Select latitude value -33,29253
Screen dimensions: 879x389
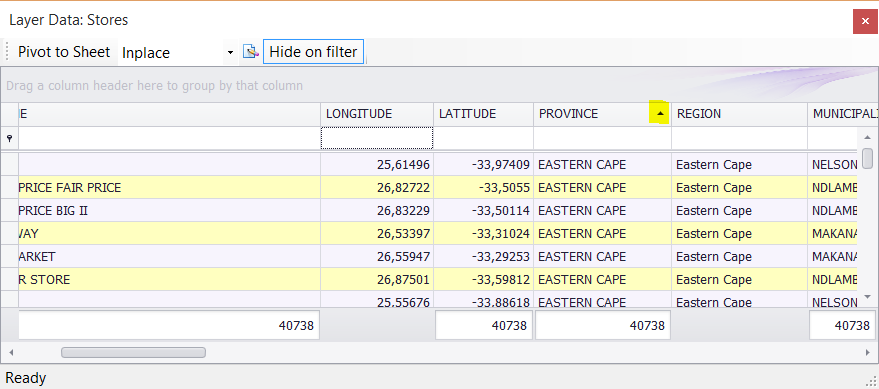[483, 256]
